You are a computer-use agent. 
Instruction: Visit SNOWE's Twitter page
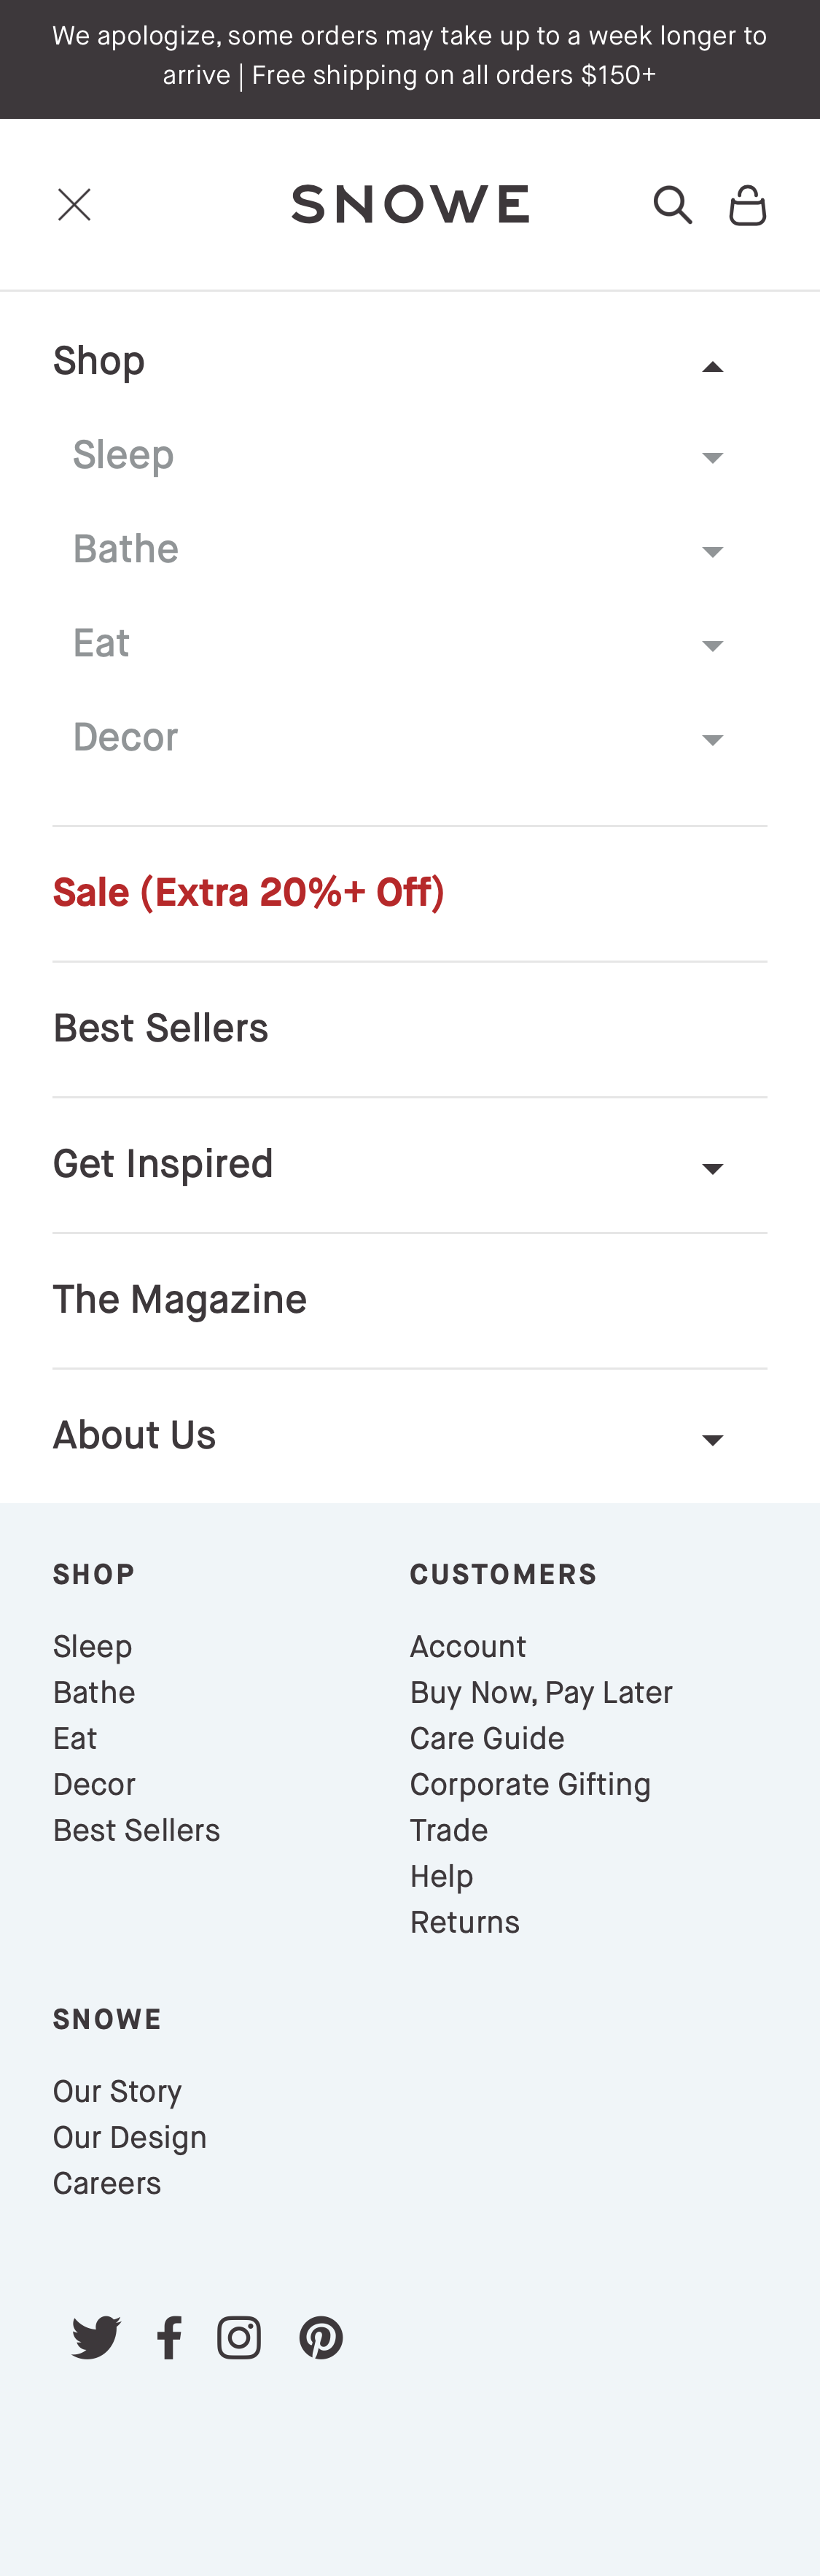click(95, 2337)
